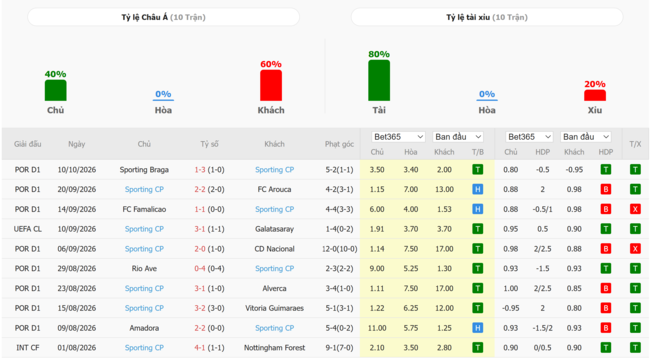Click red HDP B badge in Vitoria Guimaraes row
Viewport: 650px width, 364px height.
coord(606,308)
